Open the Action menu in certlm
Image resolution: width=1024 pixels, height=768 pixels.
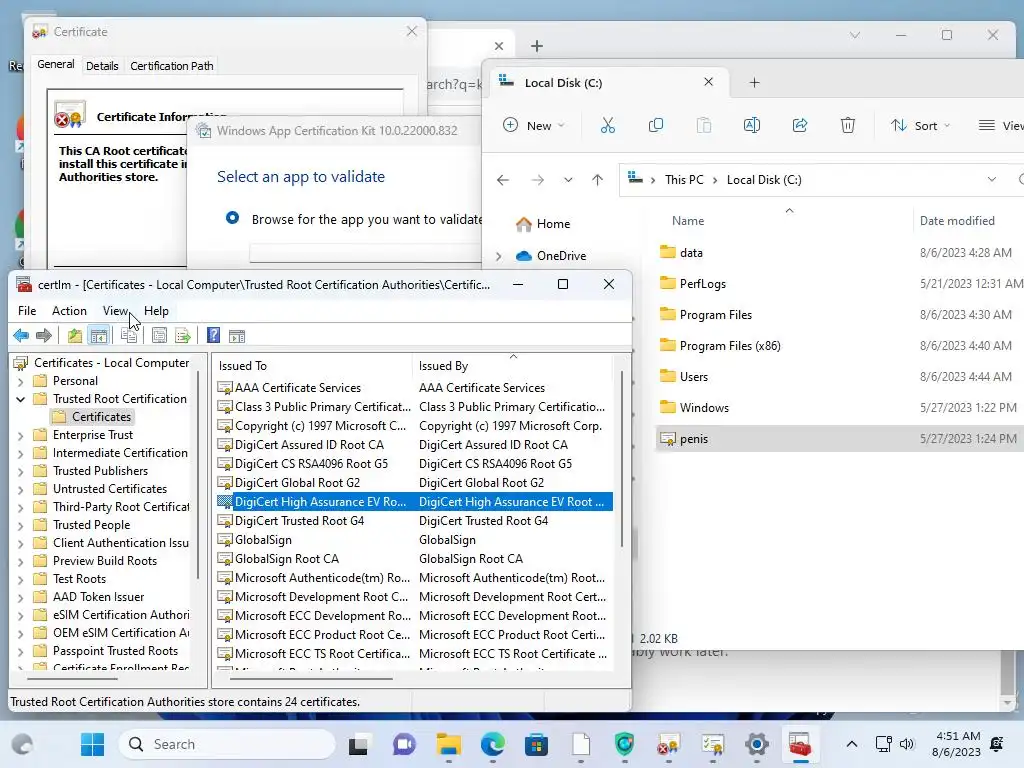point(69,311)
